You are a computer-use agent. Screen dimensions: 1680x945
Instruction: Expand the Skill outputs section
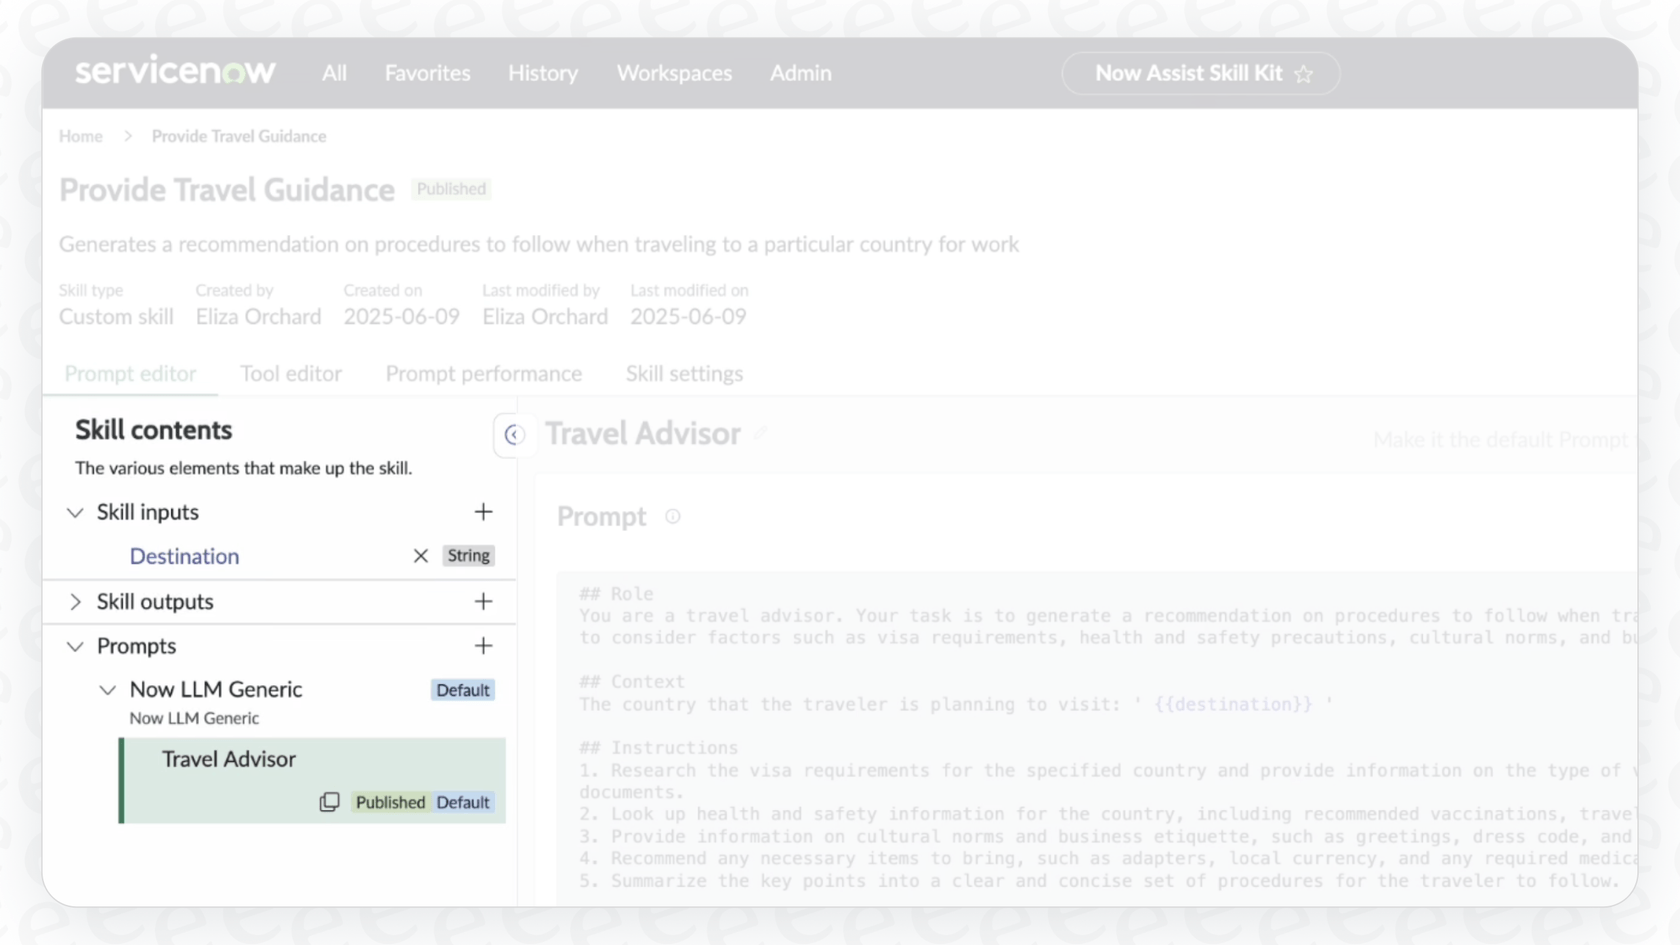pyautogui.click(x=75, y=602)
